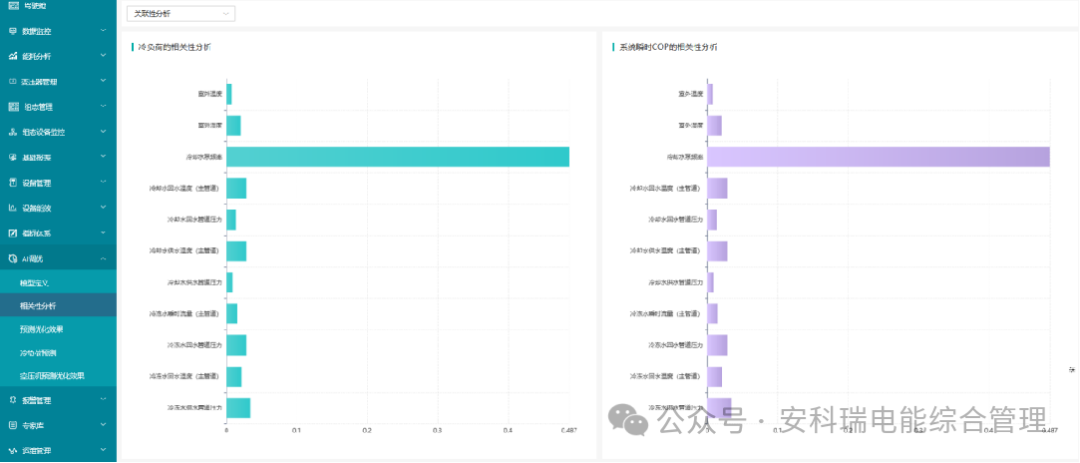This screenshot has height=463, width=1080.
Task: Expand the 报警管理 menu chevron
Action: tap(103, 400)
